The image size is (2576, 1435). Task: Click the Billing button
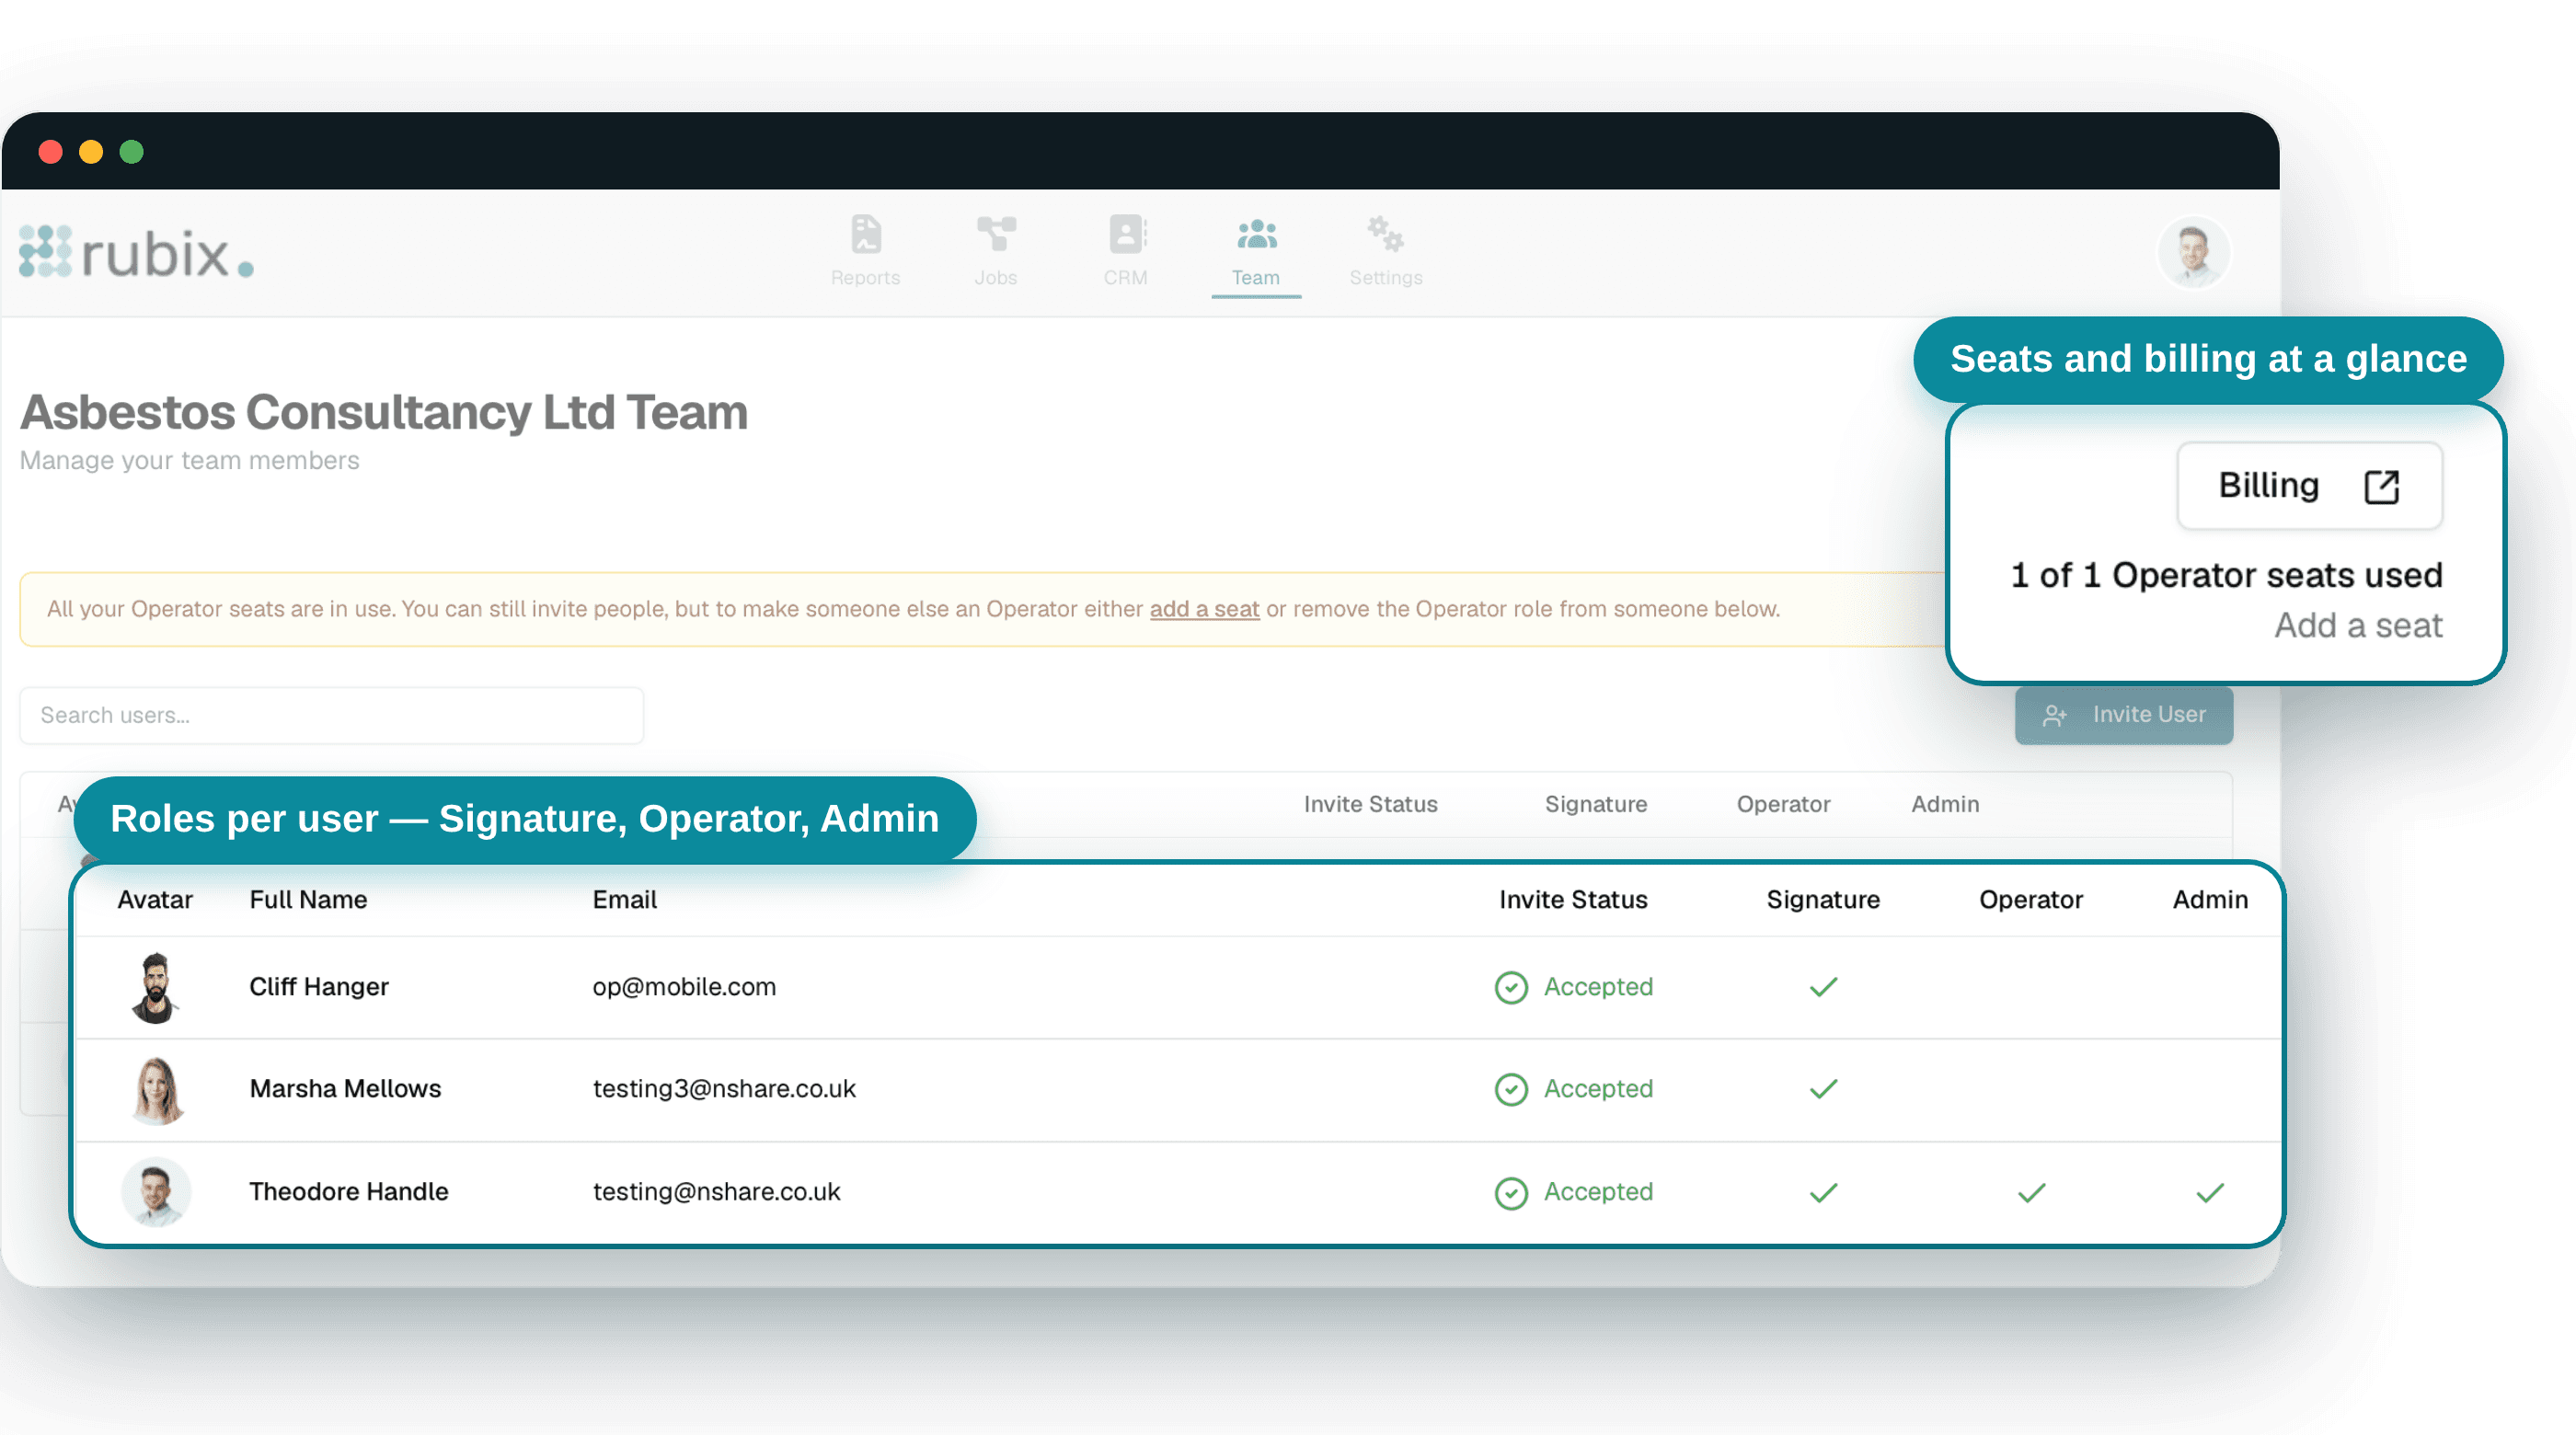click(x=2310, y=486)
